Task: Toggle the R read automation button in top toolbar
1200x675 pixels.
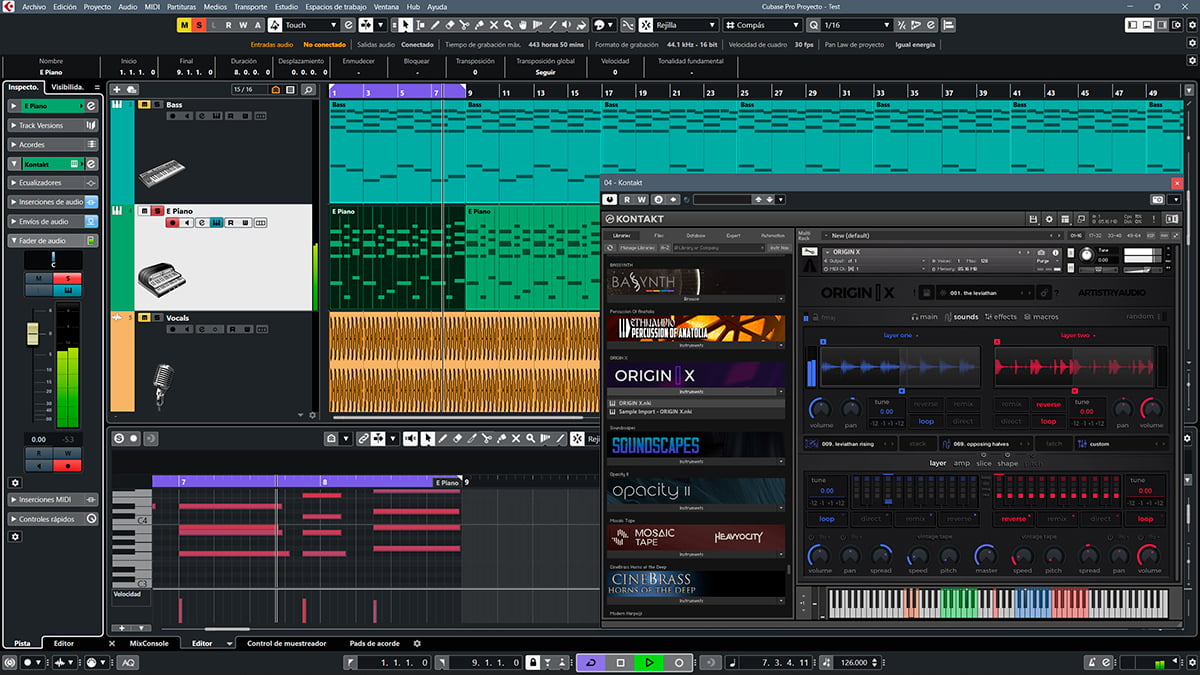Action: pyautogui.click(x=228, y=25)
